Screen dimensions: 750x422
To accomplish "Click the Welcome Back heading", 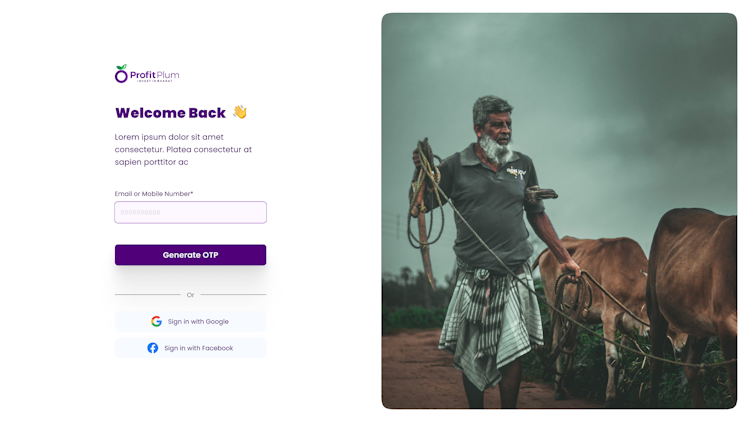I will tap(170, 113).
